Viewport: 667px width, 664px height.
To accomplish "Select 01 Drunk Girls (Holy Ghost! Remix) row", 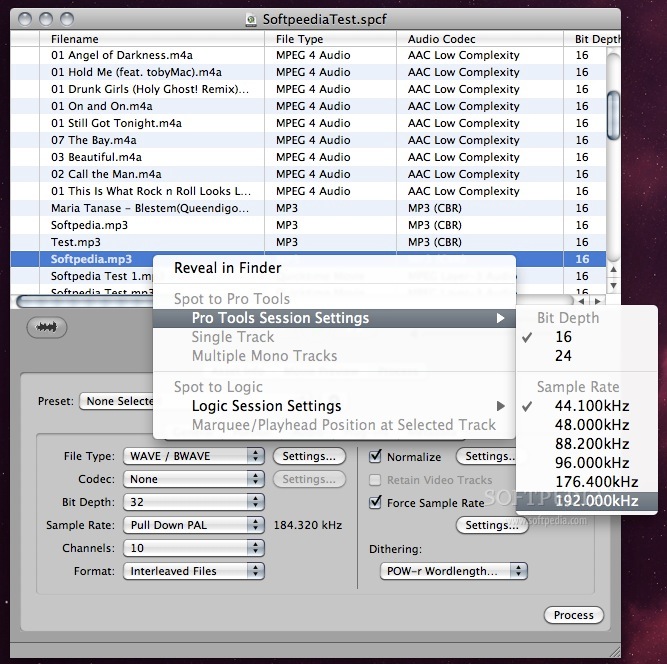I will [308, 89].
